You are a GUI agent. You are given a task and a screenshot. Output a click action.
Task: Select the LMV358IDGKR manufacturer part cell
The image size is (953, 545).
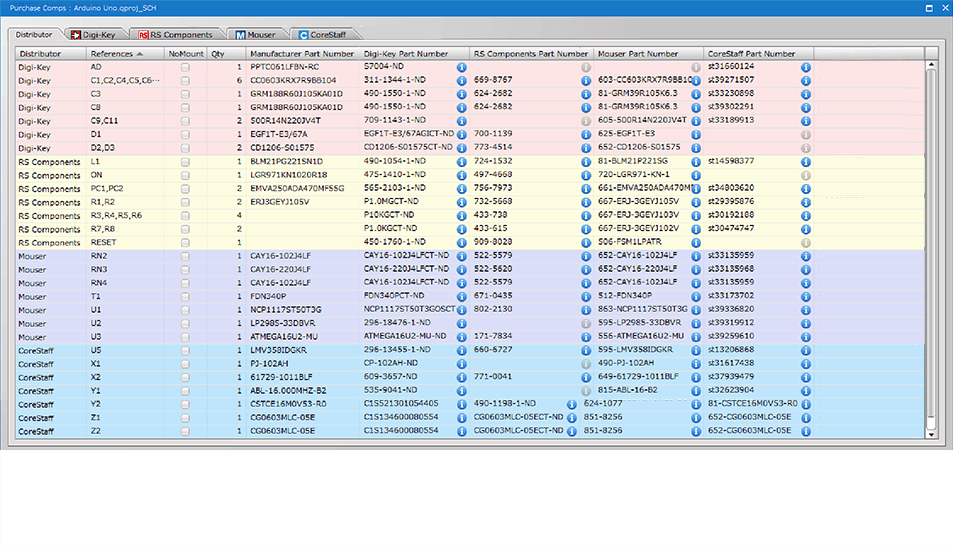click(x=303, y=351)
